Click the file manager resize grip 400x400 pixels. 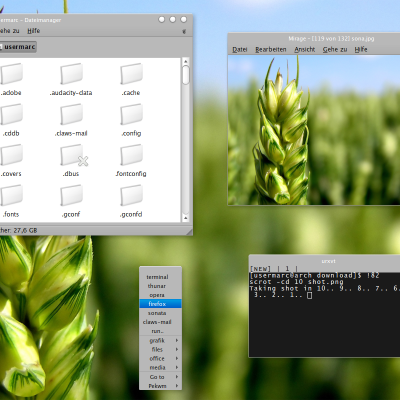tap(189, 231)
